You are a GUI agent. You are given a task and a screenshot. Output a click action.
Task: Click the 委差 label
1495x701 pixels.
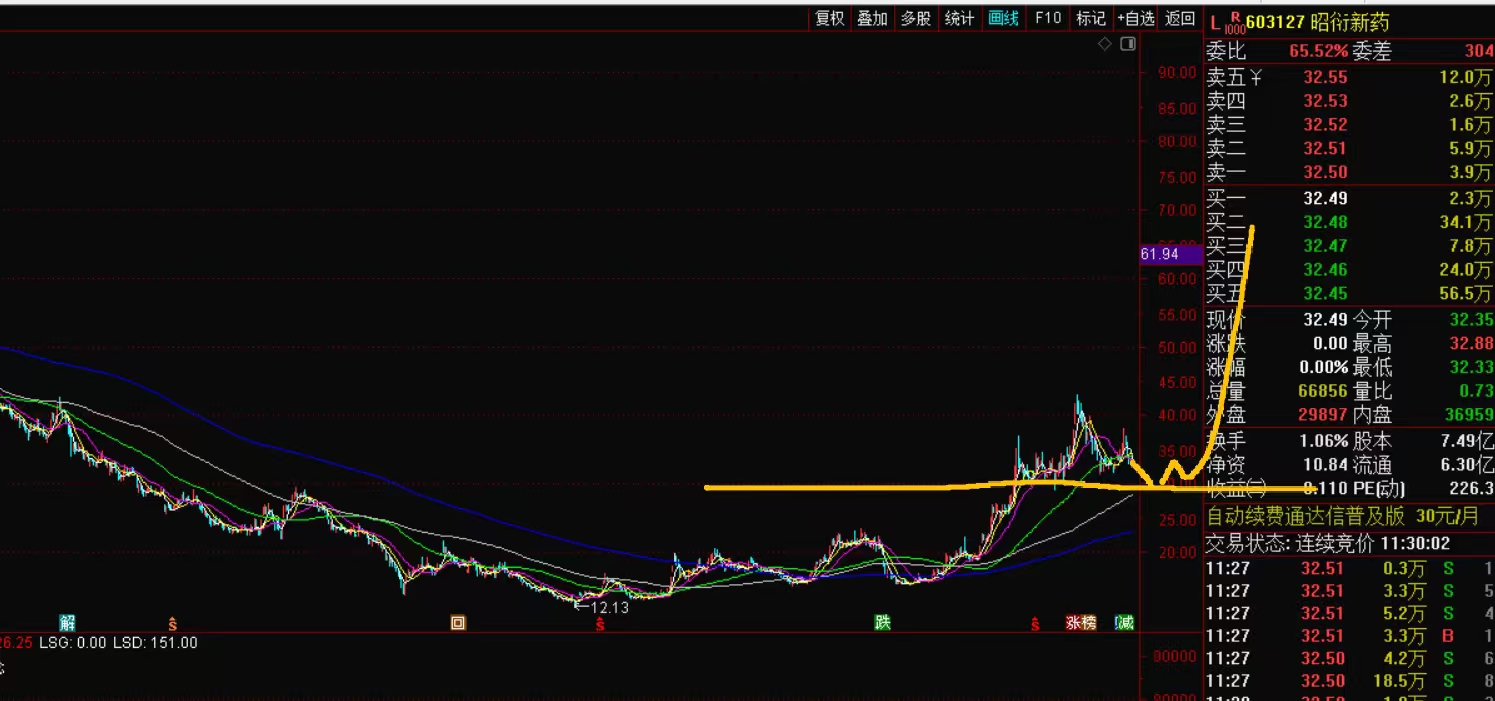pos(1372,51)
